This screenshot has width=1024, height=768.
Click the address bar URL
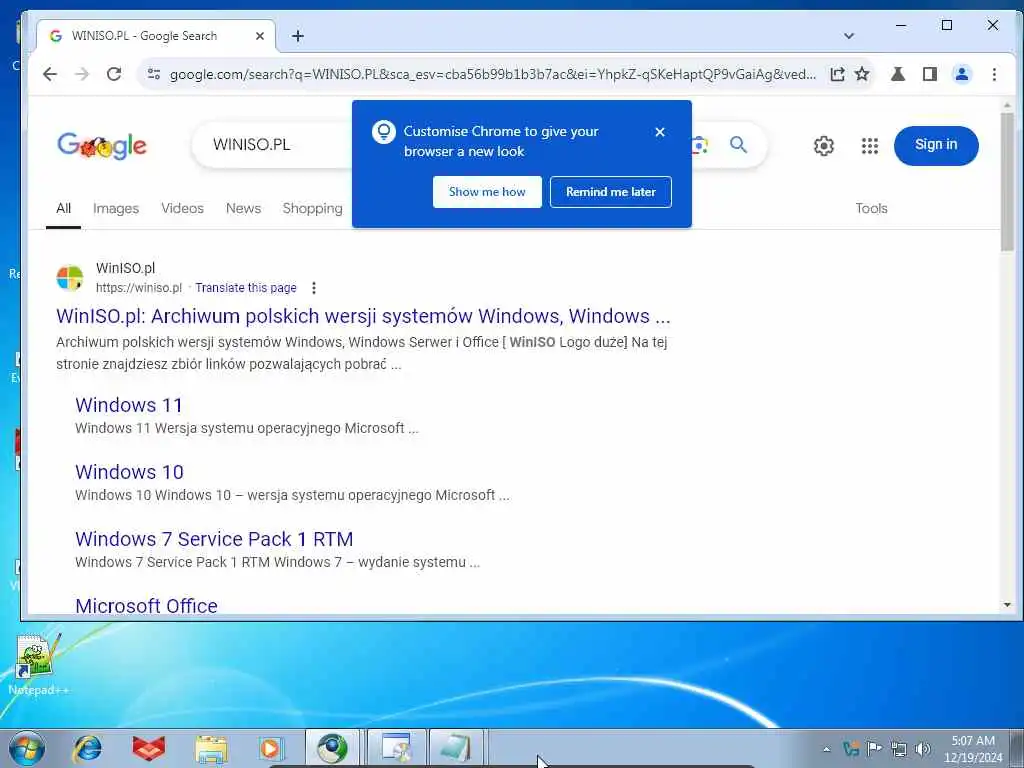(492, 74)
